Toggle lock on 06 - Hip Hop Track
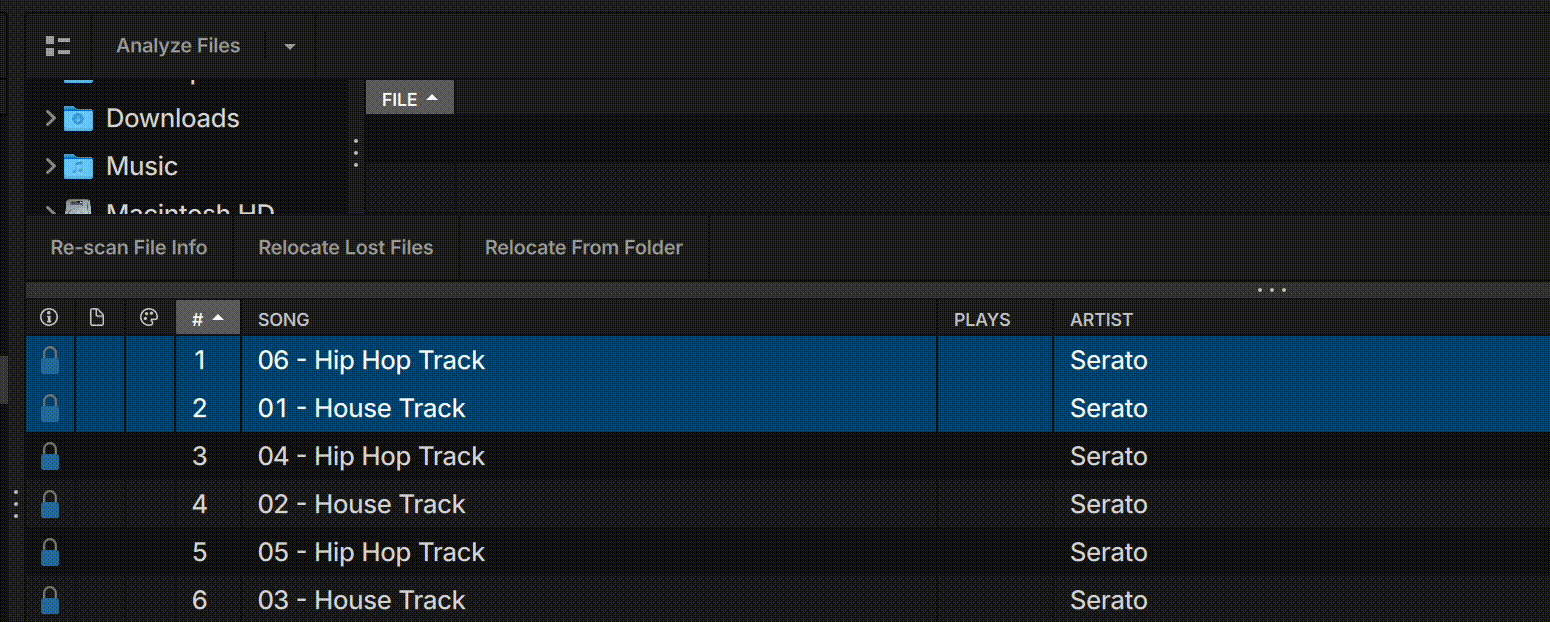This screenshot has width=1550, height=622. (50, 361)
